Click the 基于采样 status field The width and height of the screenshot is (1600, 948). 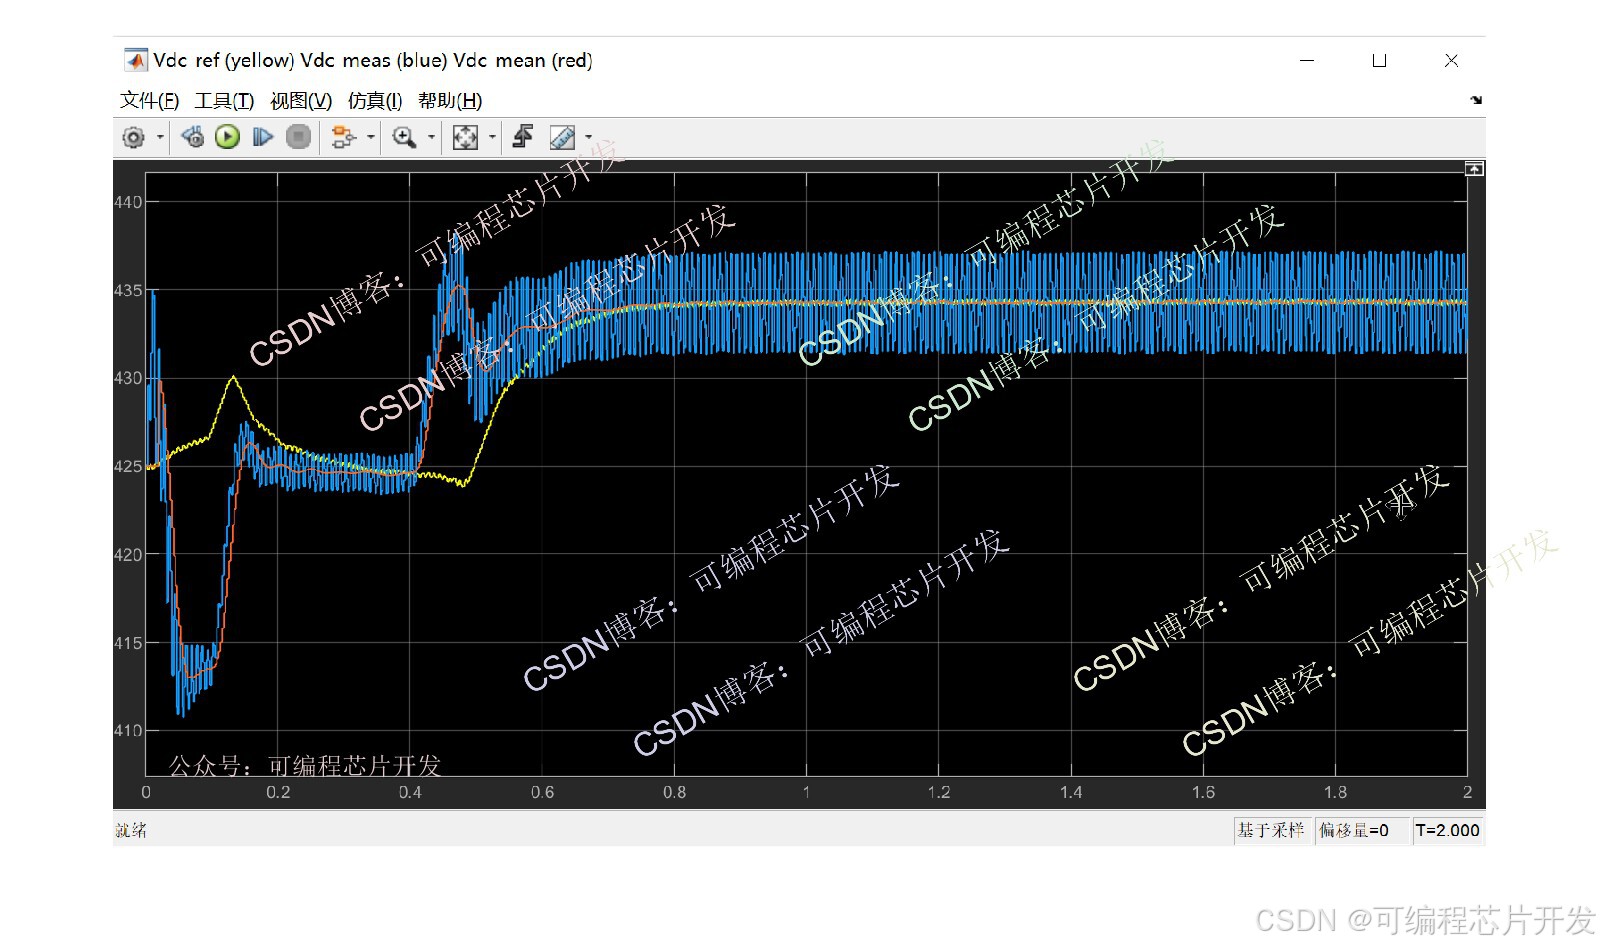(x=1271, y=831)
